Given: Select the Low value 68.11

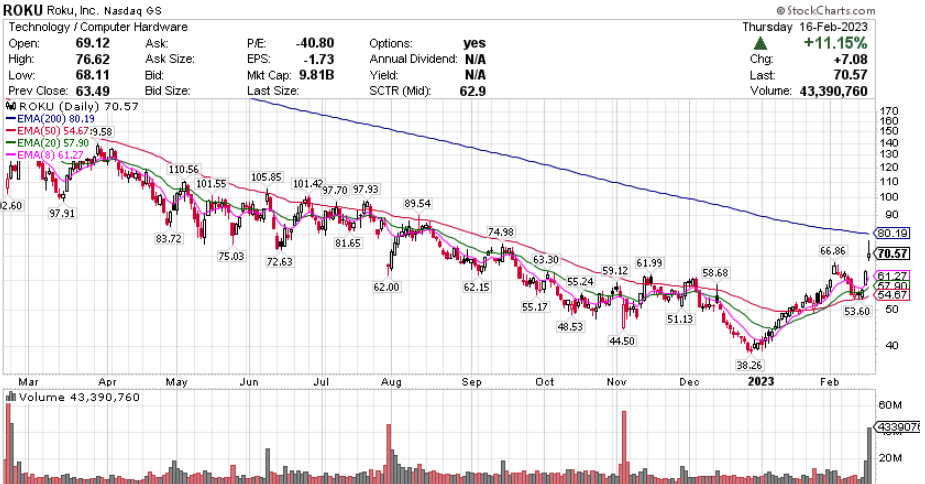Looking at the screenshot, I should click(93, 75).
